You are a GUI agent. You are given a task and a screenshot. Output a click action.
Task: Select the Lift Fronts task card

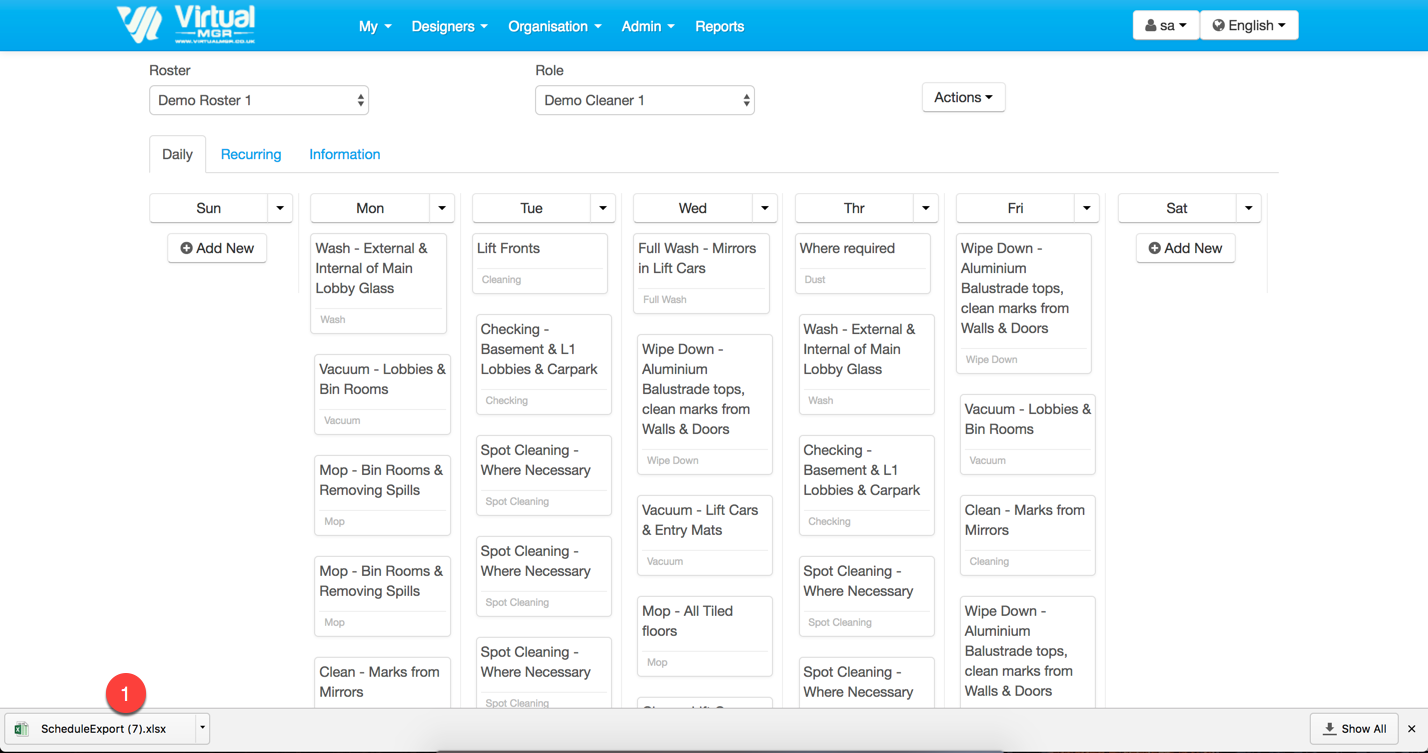[x=540, y=263]
